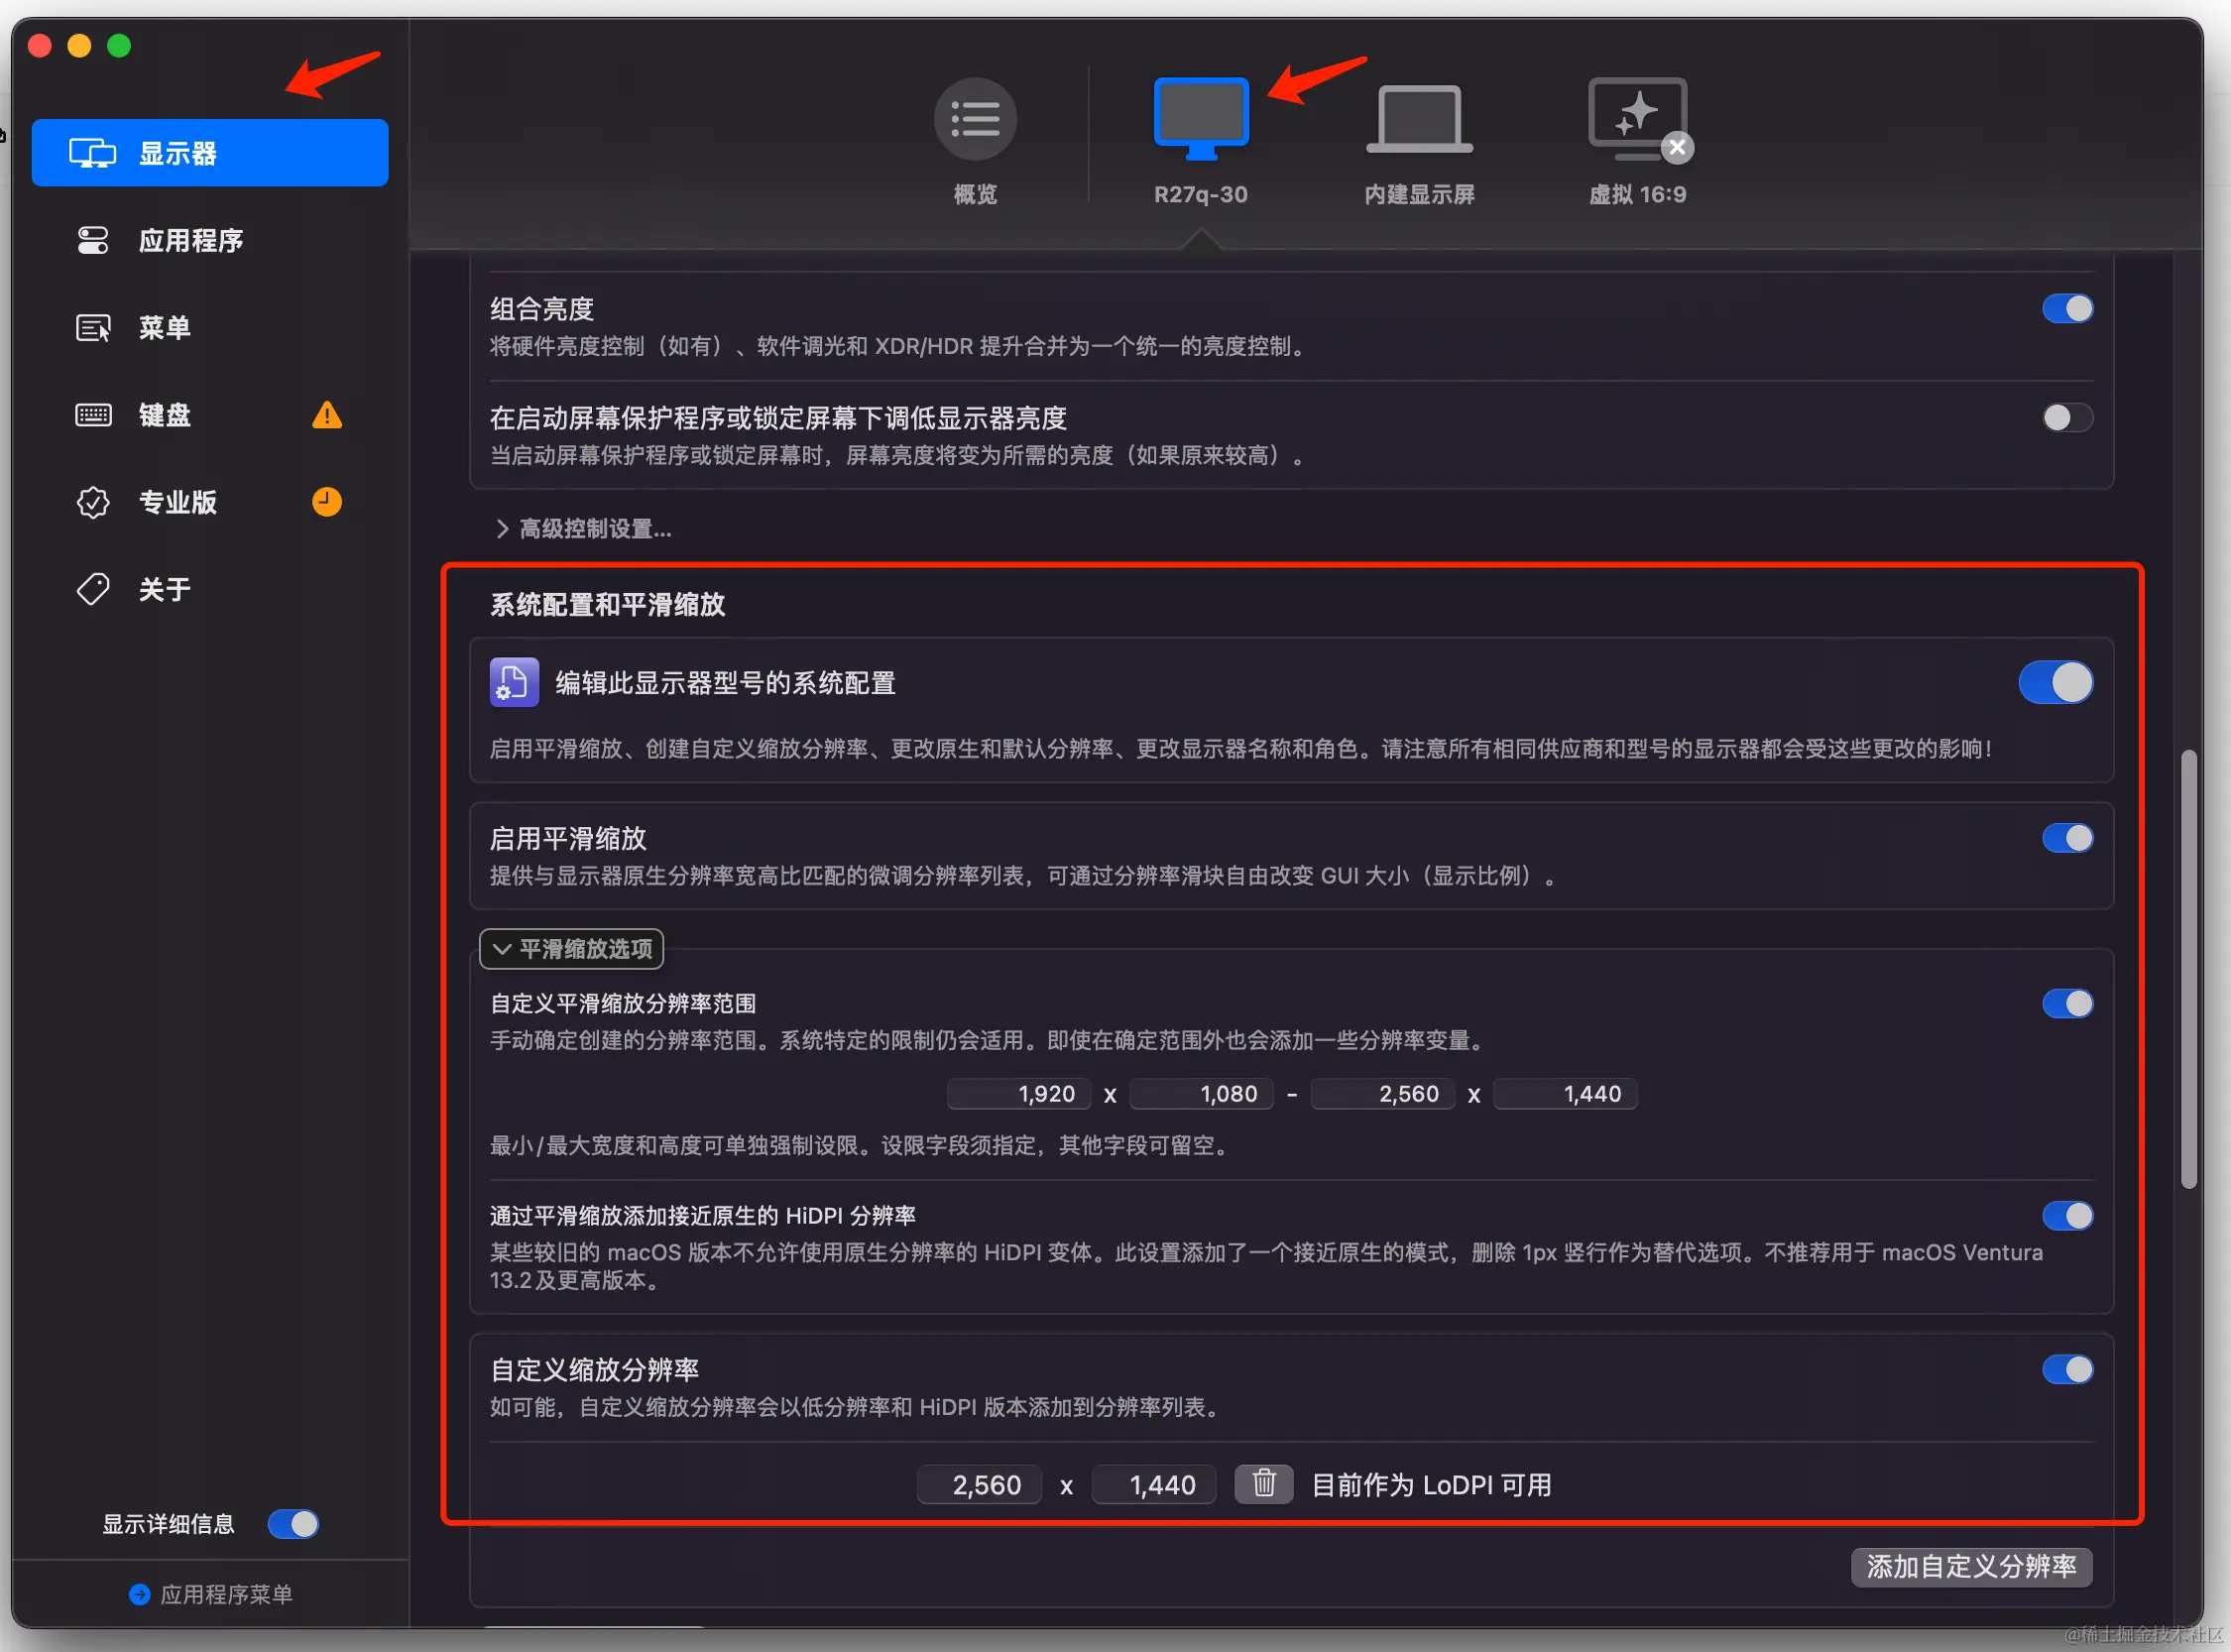Click the 键盘 warning triangle icon
Screen dimensions: 2231x1652
coord(326,415)
